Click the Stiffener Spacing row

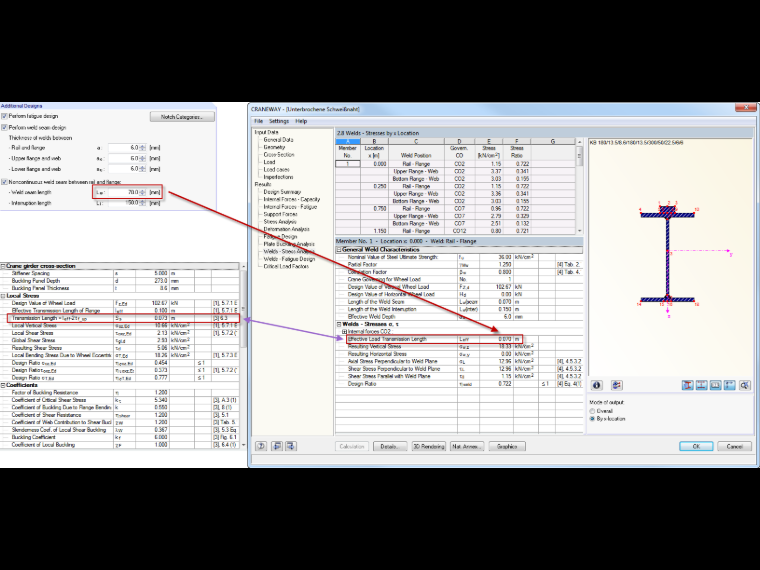[120, 273]
